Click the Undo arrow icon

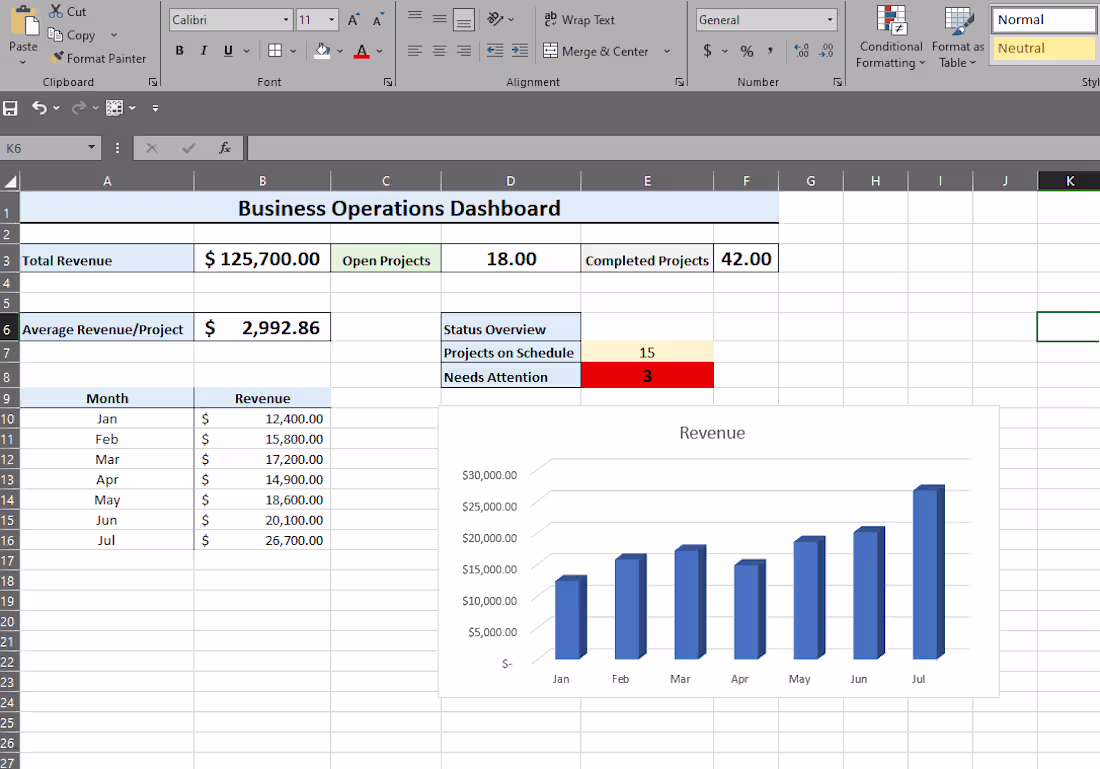[x=39, y=108]
